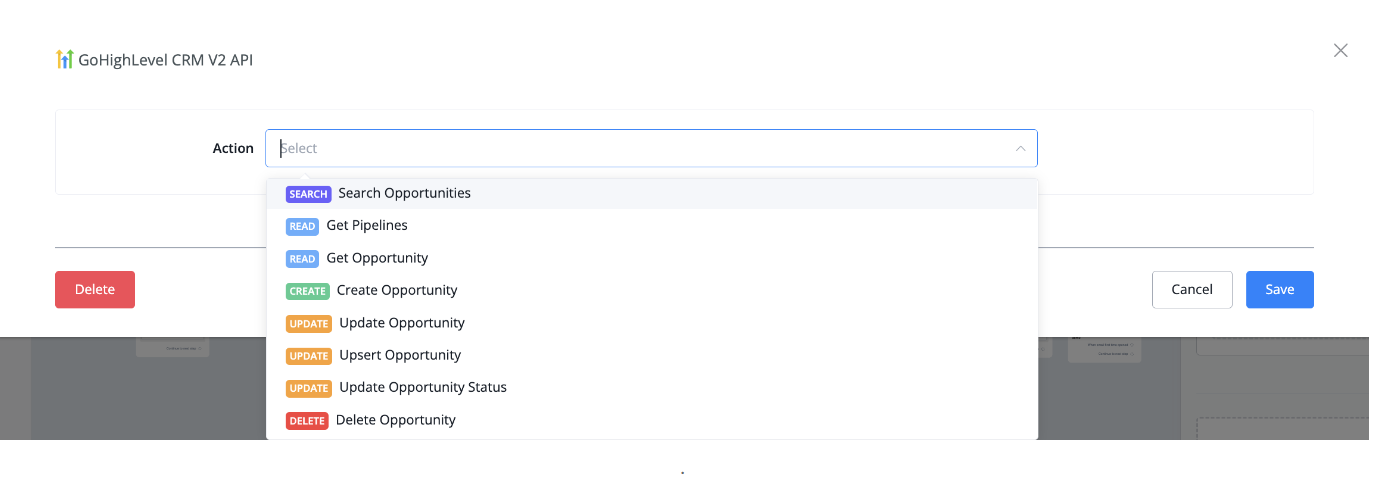
Task: Choose Search Opportunities action
Action: coord(652,193)
